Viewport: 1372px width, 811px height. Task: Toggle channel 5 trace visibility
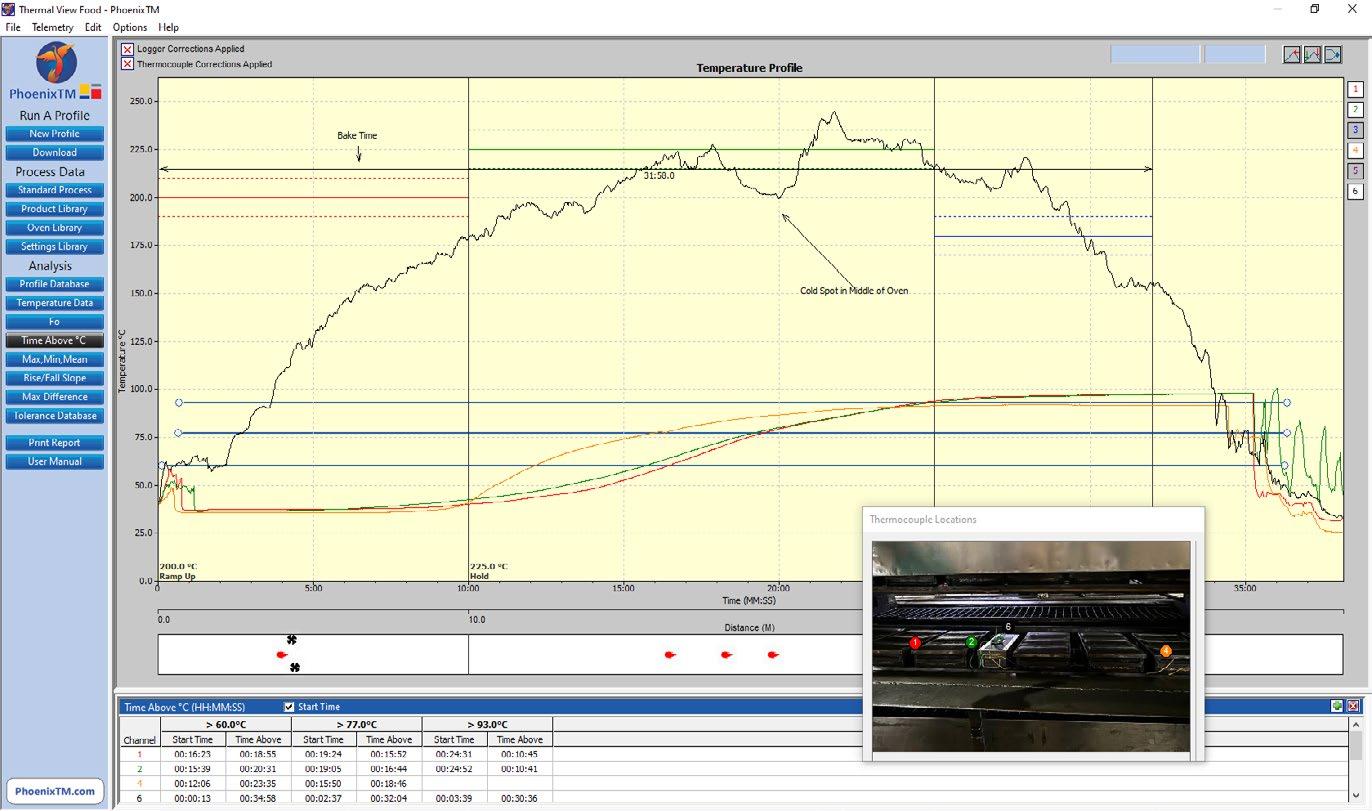[x=1355, y=170]
